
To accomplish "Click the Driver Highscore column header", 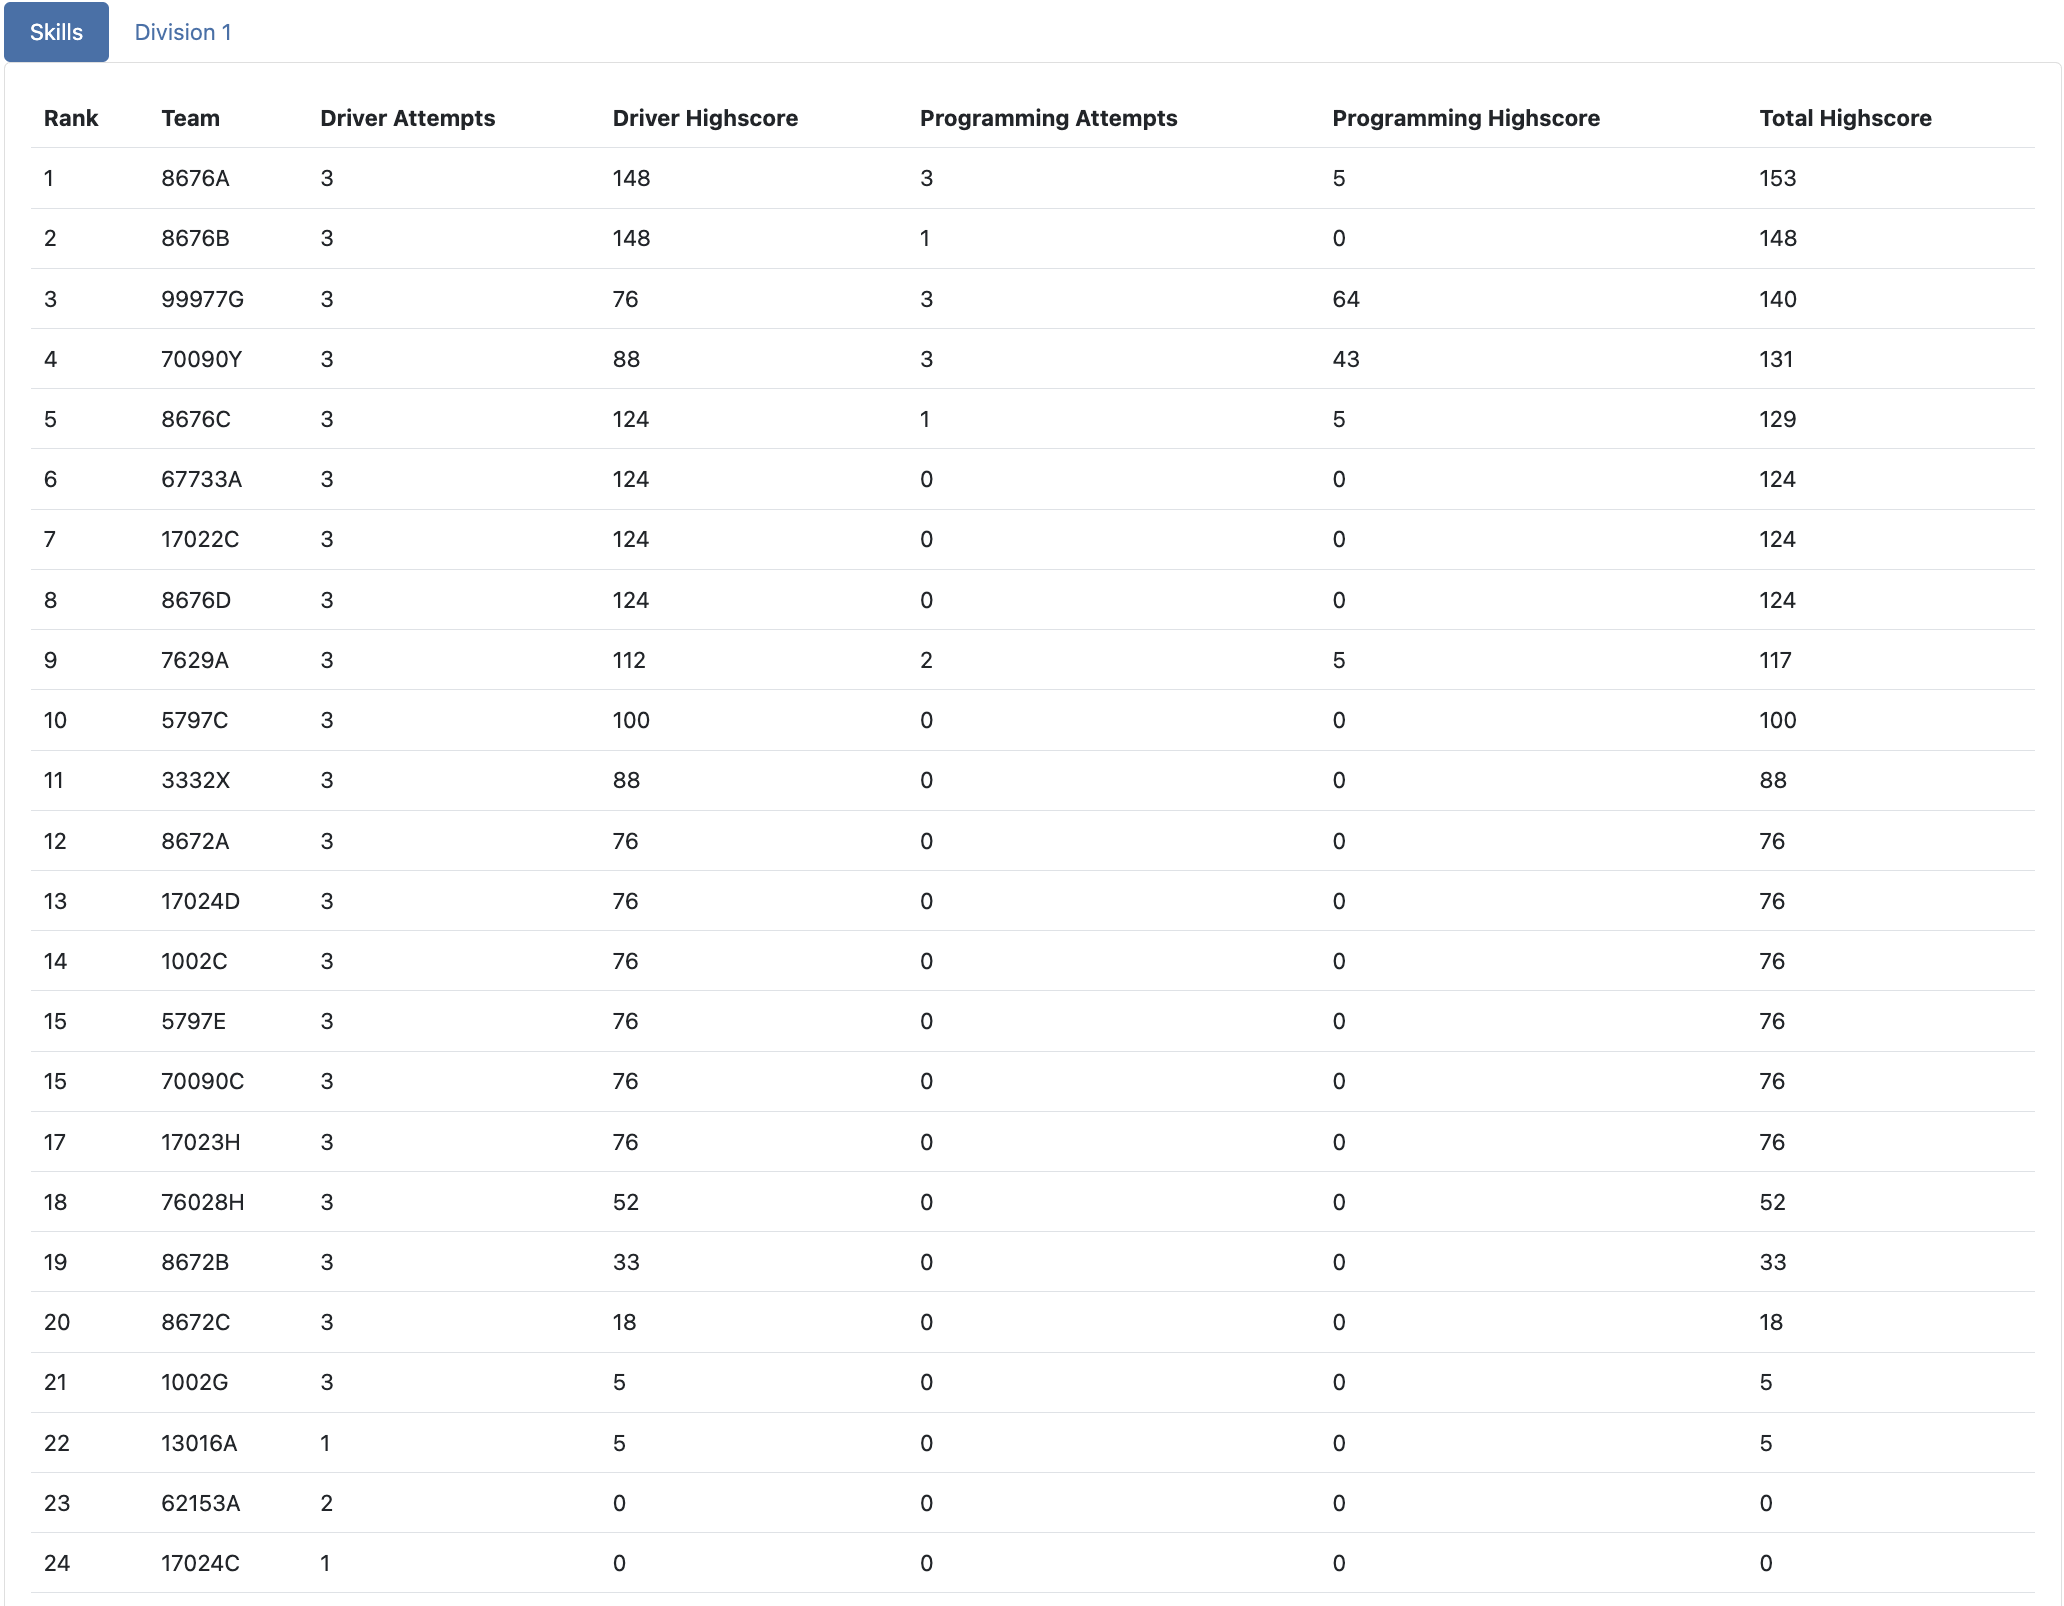I will click(705, 118).
